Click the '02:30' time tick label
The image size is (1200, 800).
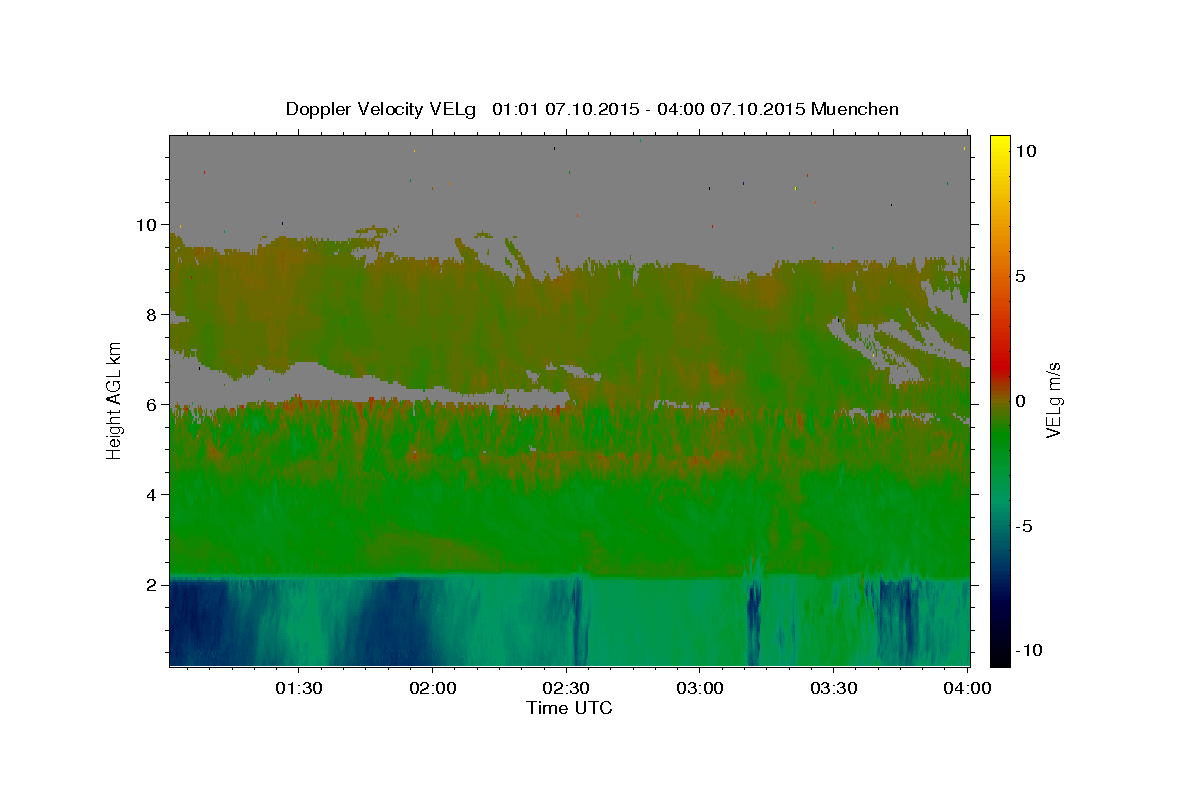[566, 689]
